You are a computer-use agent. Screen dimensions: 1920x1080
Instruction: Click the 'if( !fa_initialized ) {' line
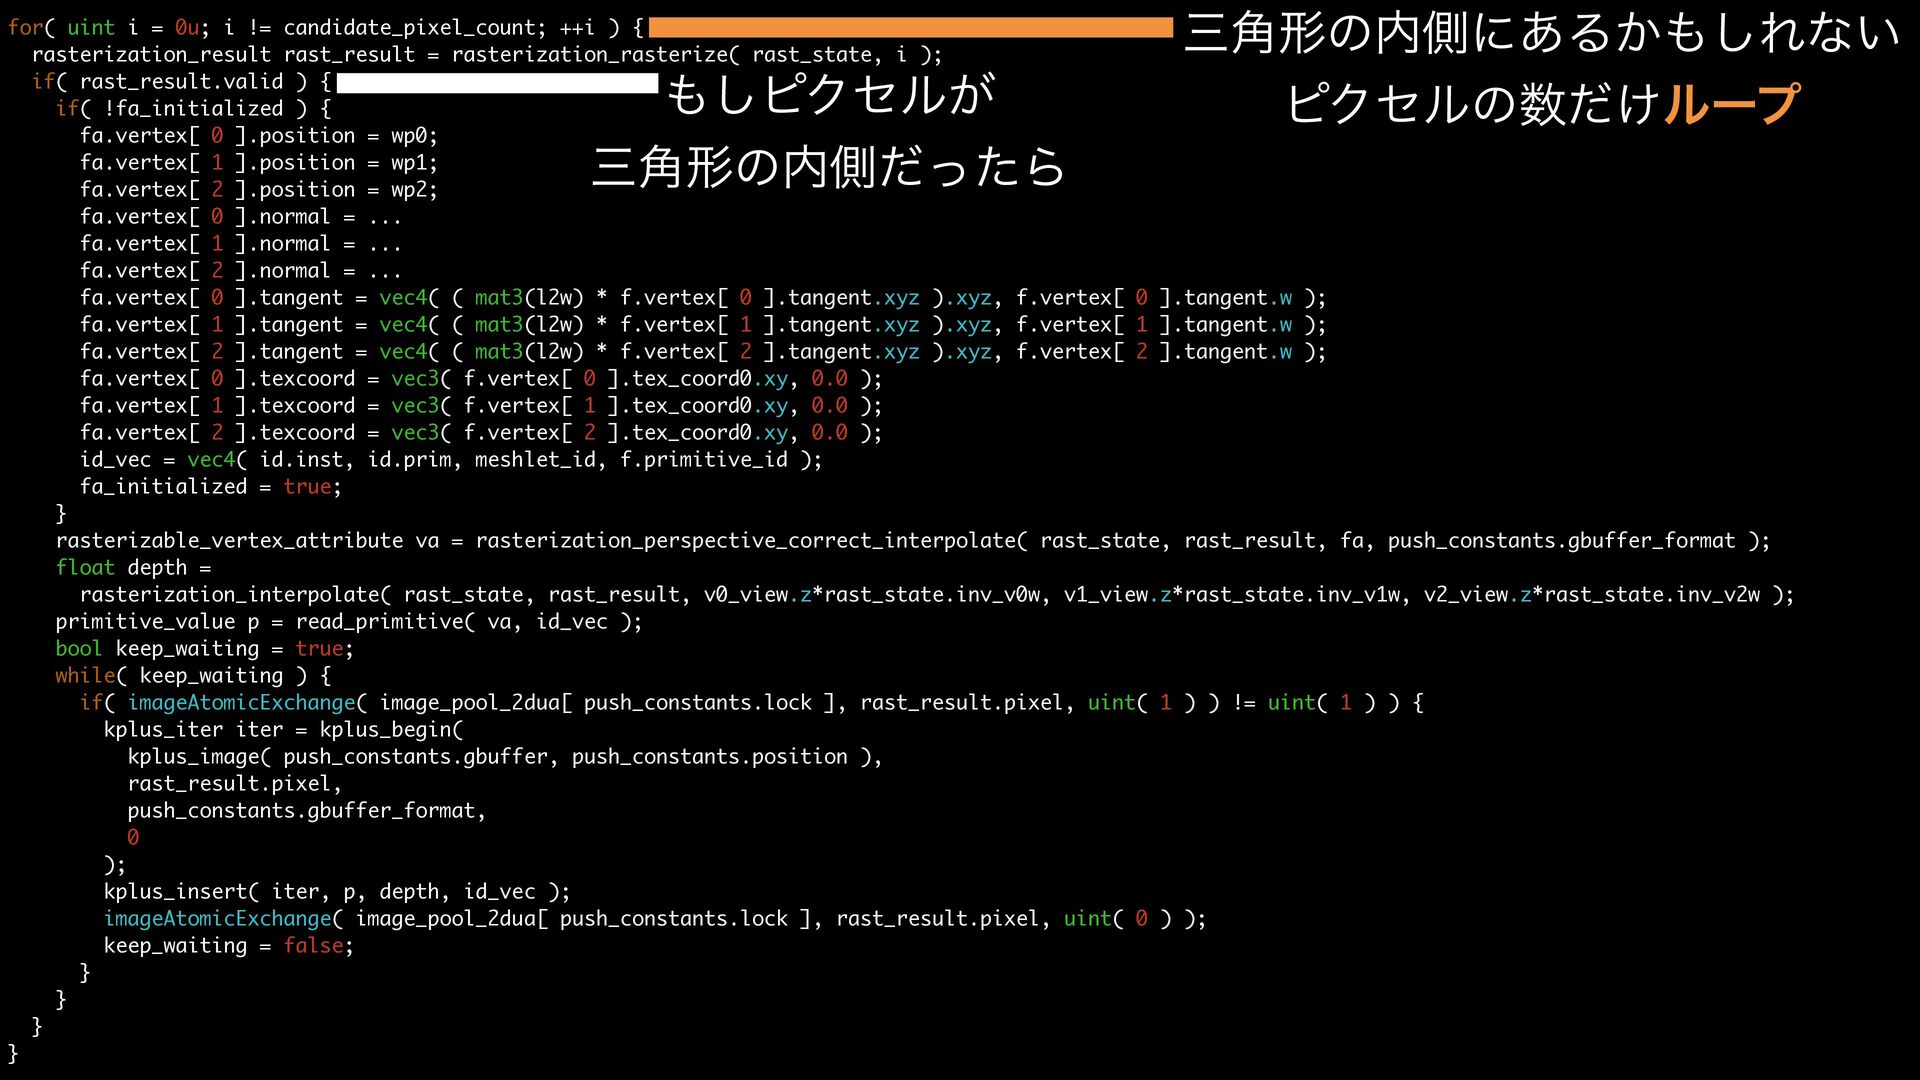tap(193, 109)
